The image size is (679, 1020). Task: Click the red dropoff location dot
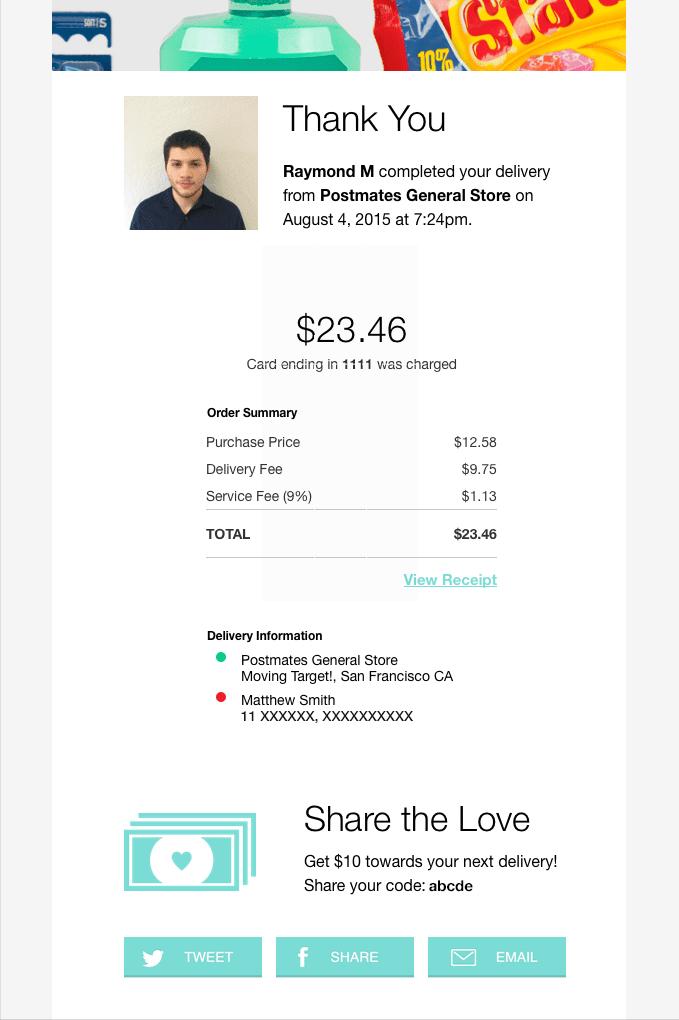(221, 697)
